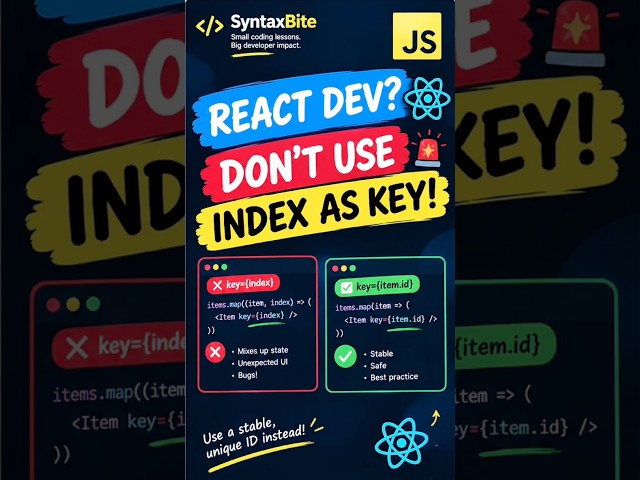This screenshot has width=640, height=480.
Task: Click the 'Big developer impact.' tagline
Action: pyautogui.click(x=266, y=45)
